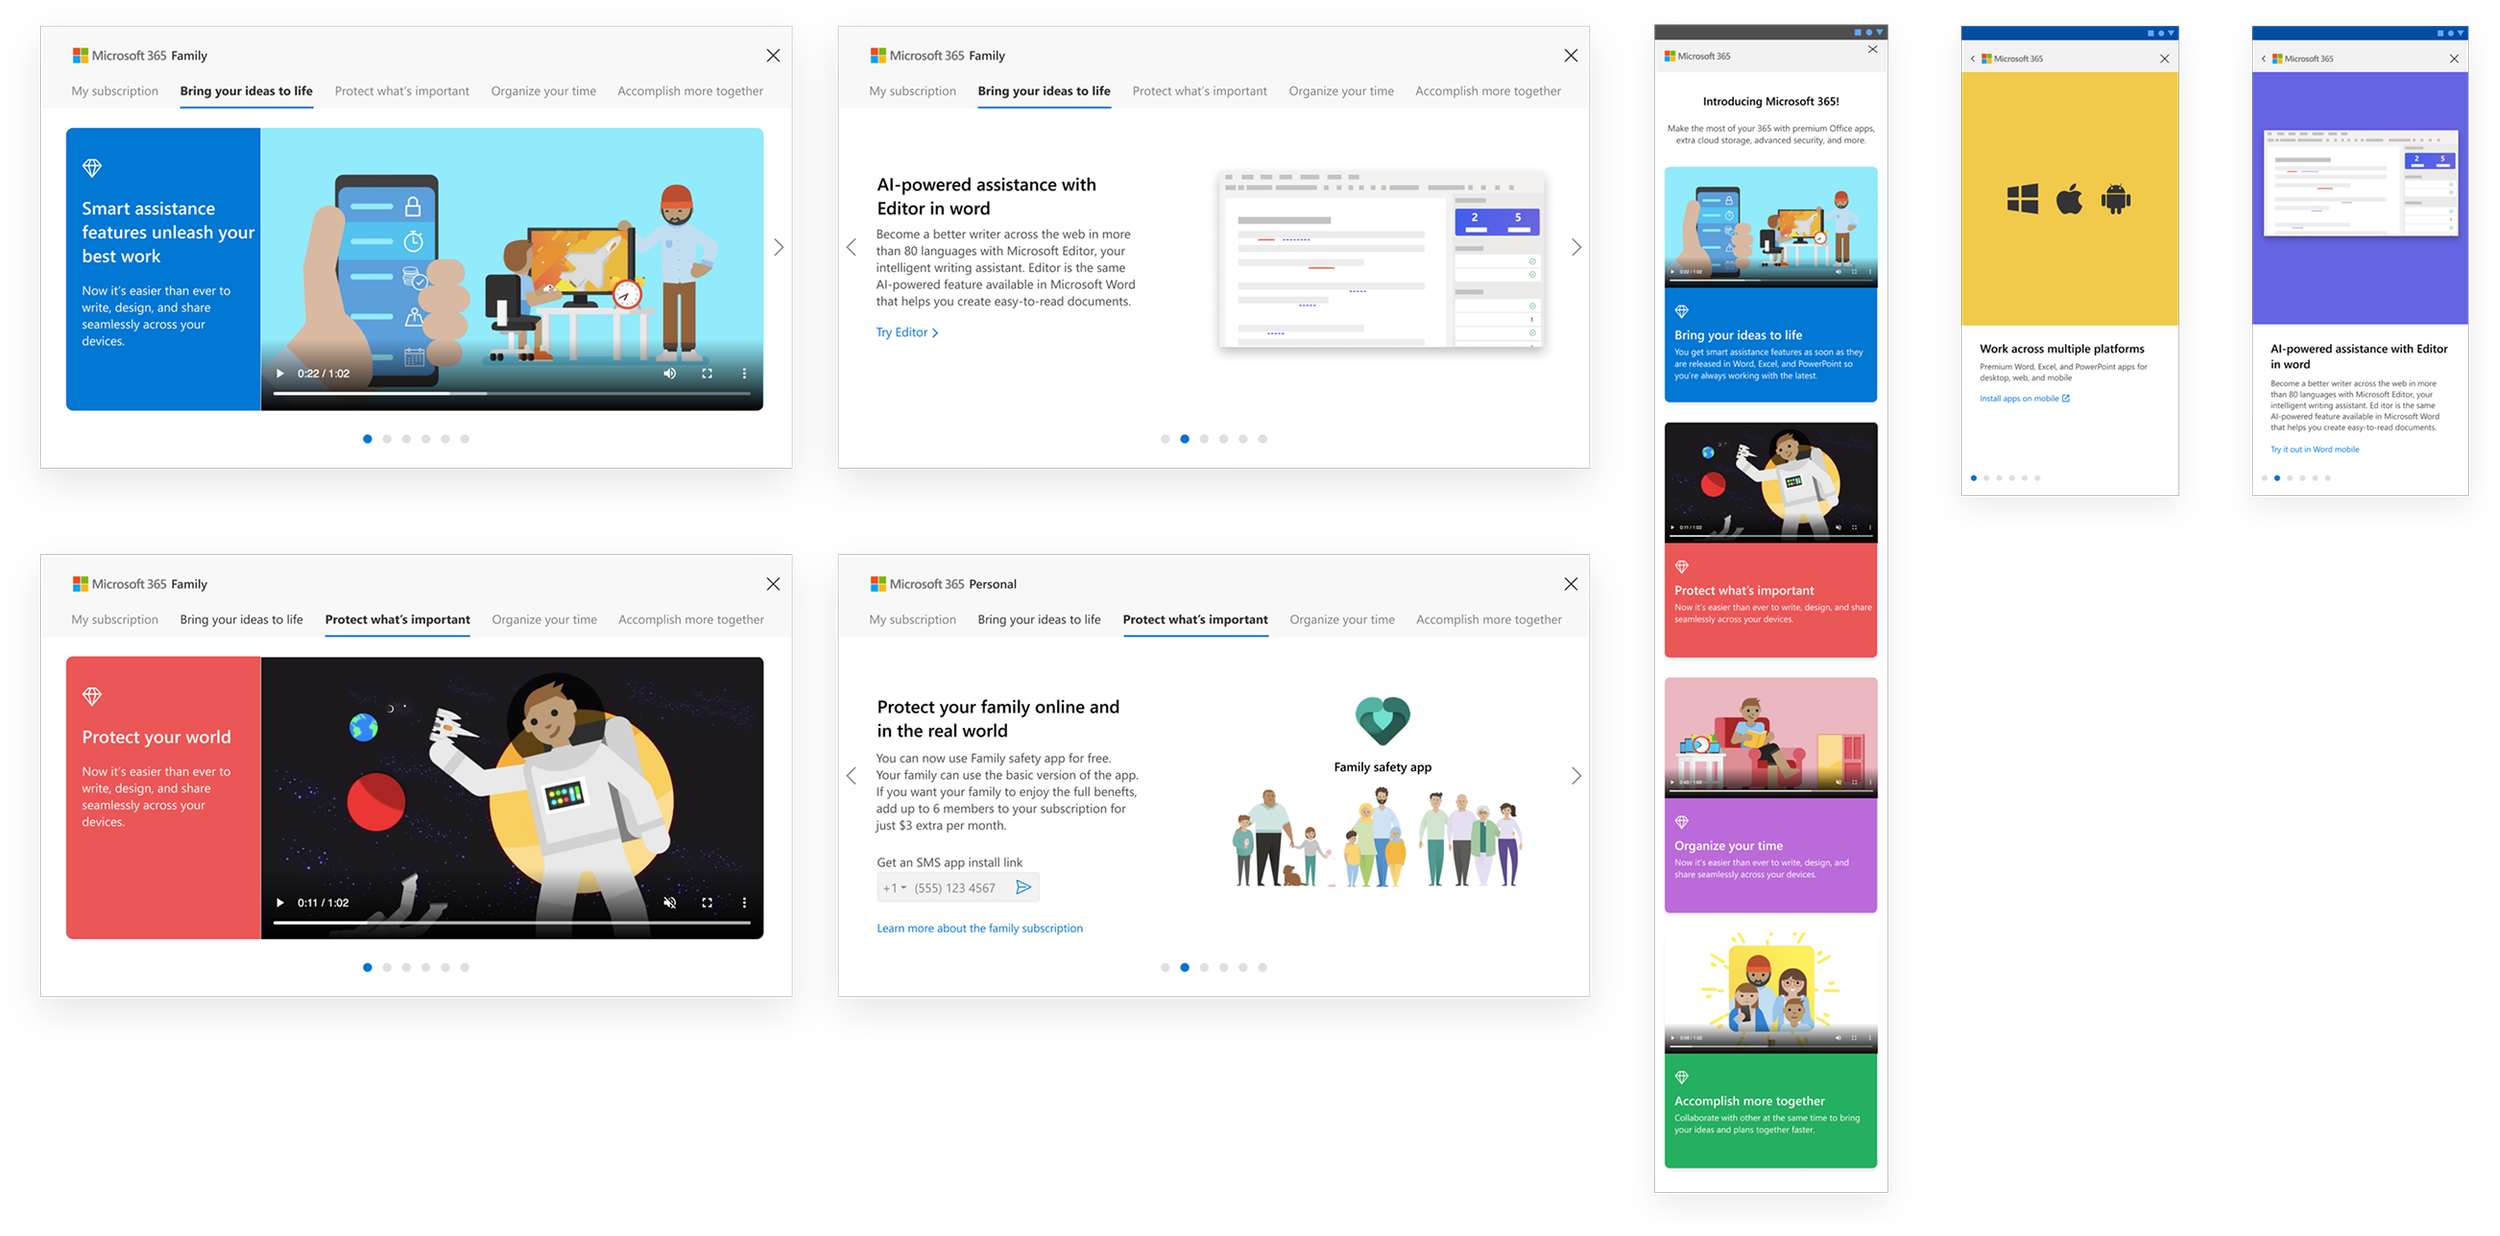The width and height of the screenshot is (2500, 1236).
Task: Open Learn more about the family subscription
Action: click(x=979, y=928)
